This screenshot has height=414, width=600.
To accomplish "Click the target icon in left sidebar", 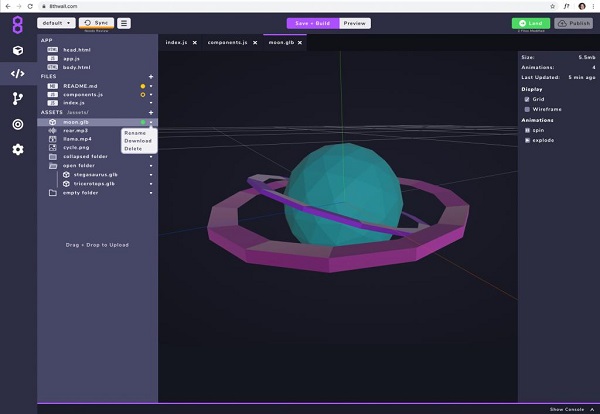I will pos(17,124).
